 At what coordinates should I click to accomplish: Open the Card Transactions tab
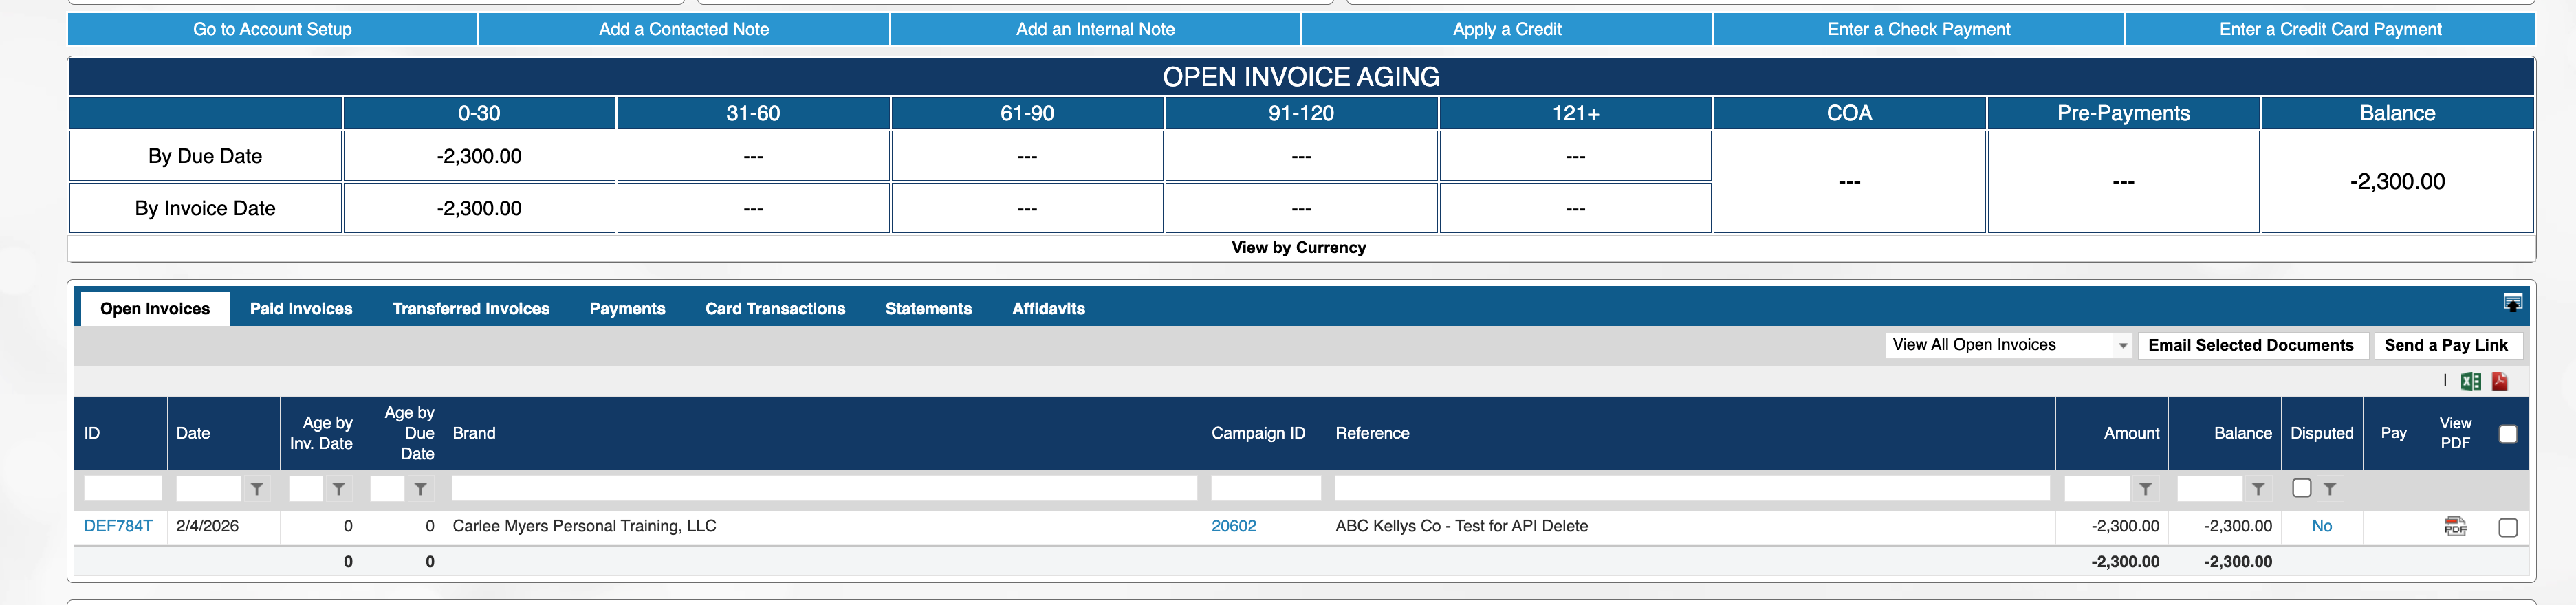775,309
